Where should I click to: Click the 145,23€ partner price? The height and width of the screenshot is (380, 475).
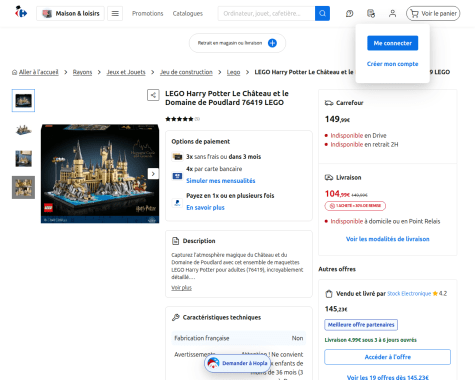336,309
